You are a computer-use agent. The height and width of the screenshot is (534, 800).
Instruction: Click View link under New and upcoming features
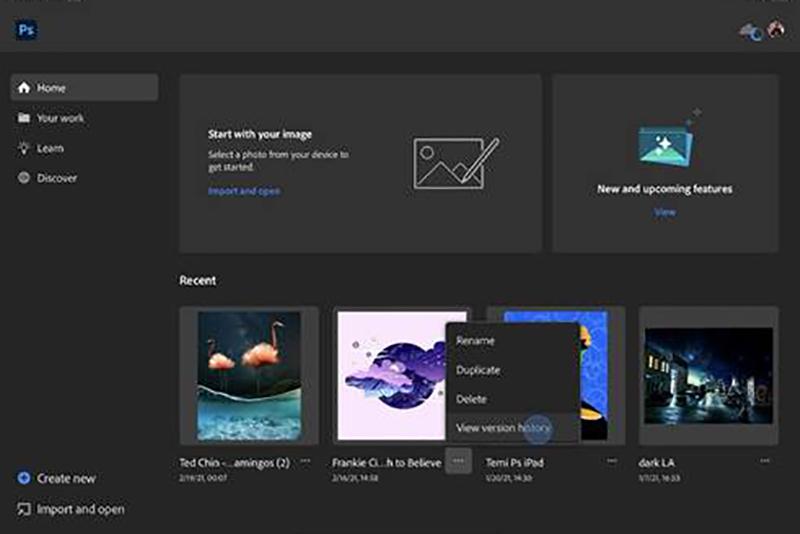[x=665, y=212]
